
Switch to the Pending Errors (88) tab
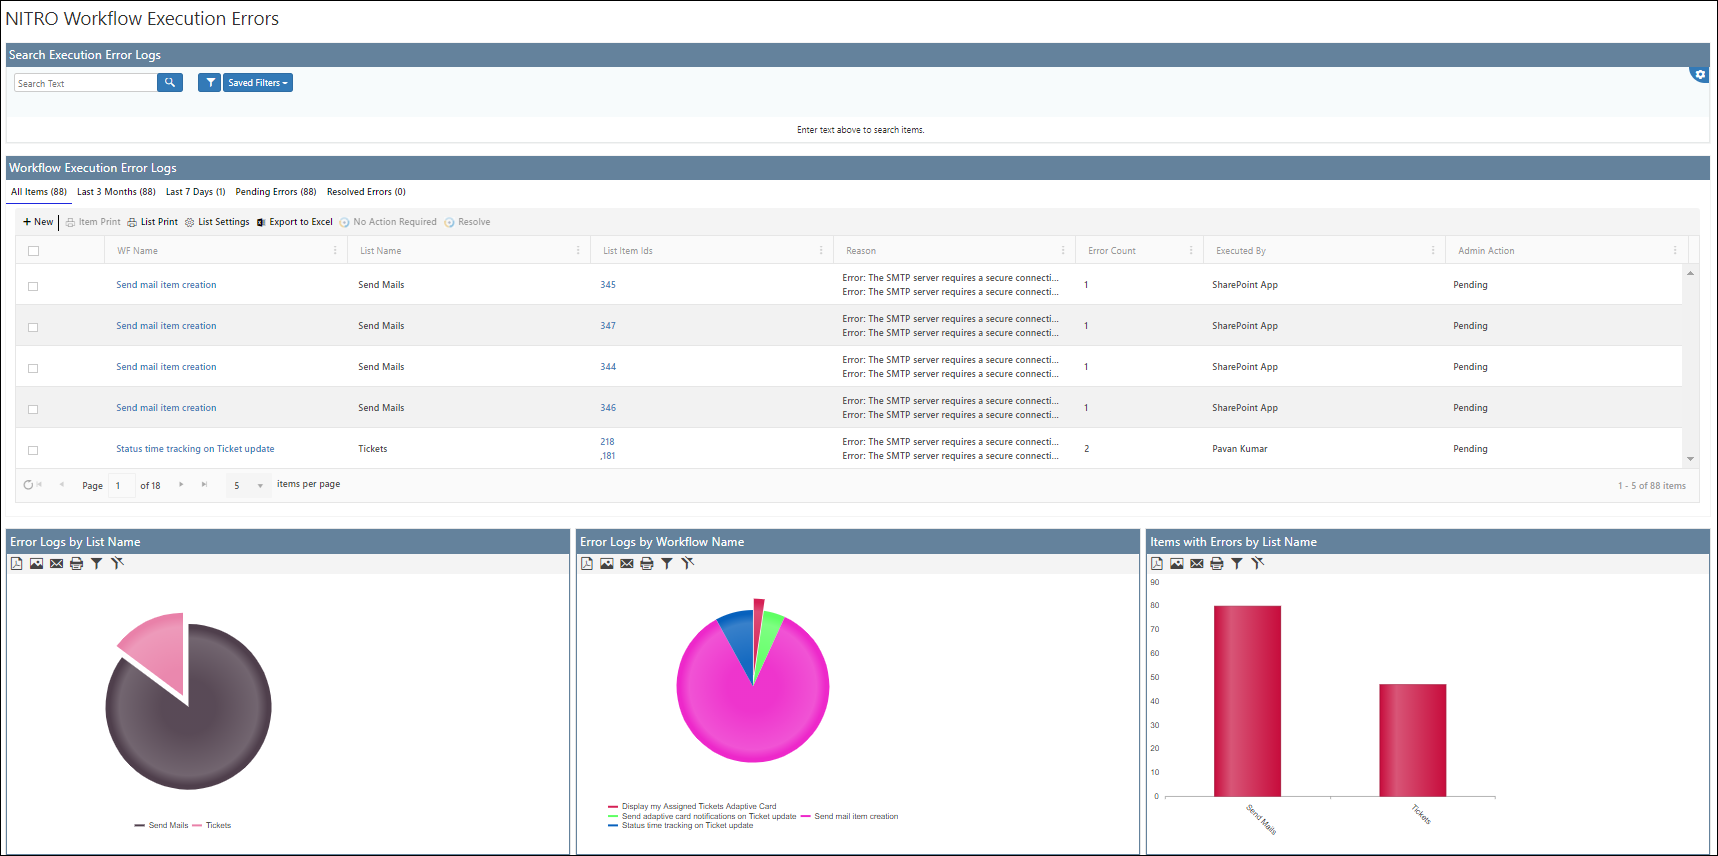(276, 192)
